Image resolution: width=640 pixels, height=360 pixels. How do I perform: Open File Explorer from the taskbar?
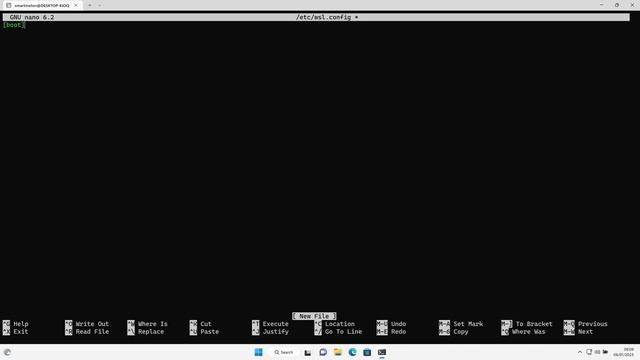click(x=338, y=352)
